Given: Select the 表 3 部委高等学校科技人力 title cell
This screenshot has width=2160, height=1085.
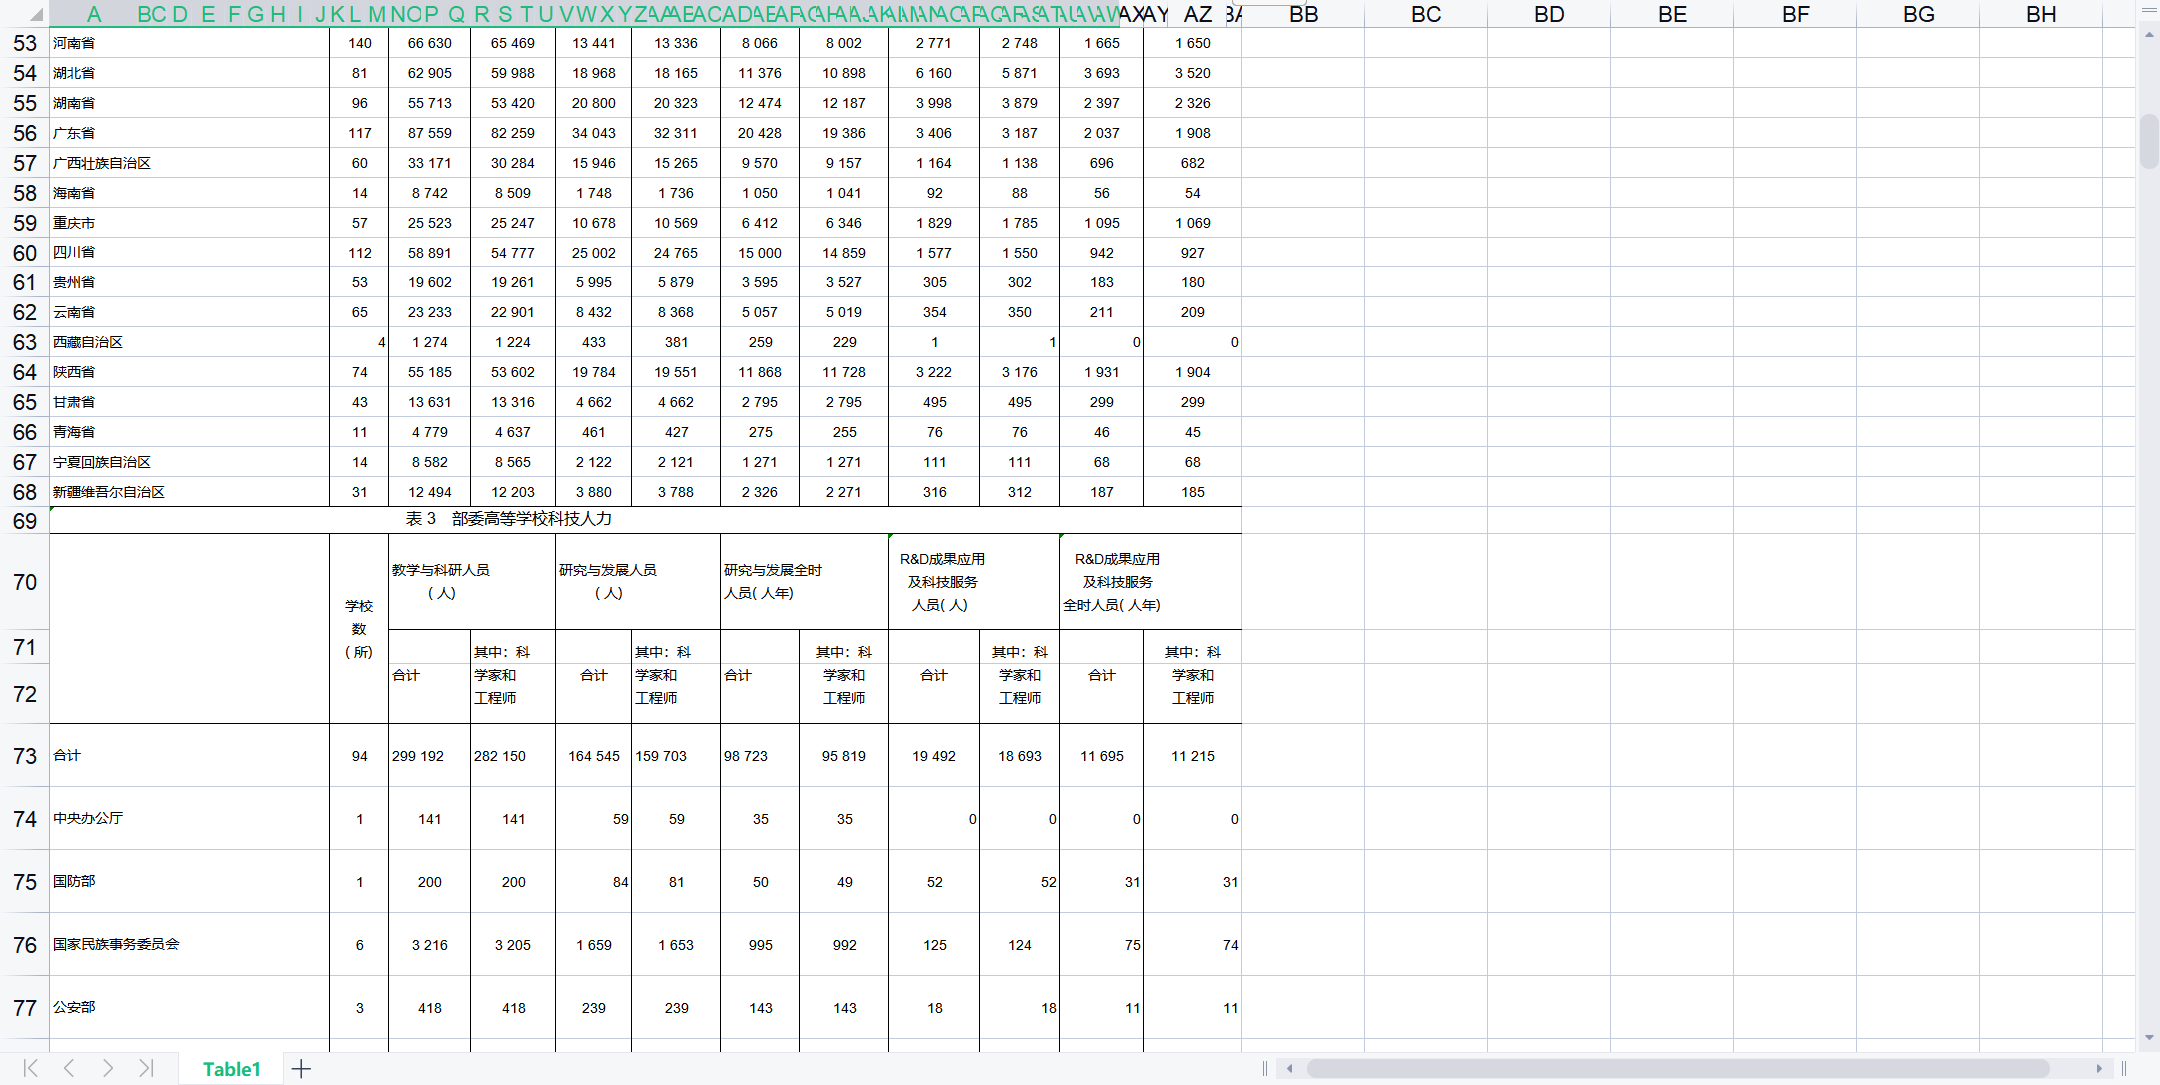Looking at the screenshot, I should (508, 519).
